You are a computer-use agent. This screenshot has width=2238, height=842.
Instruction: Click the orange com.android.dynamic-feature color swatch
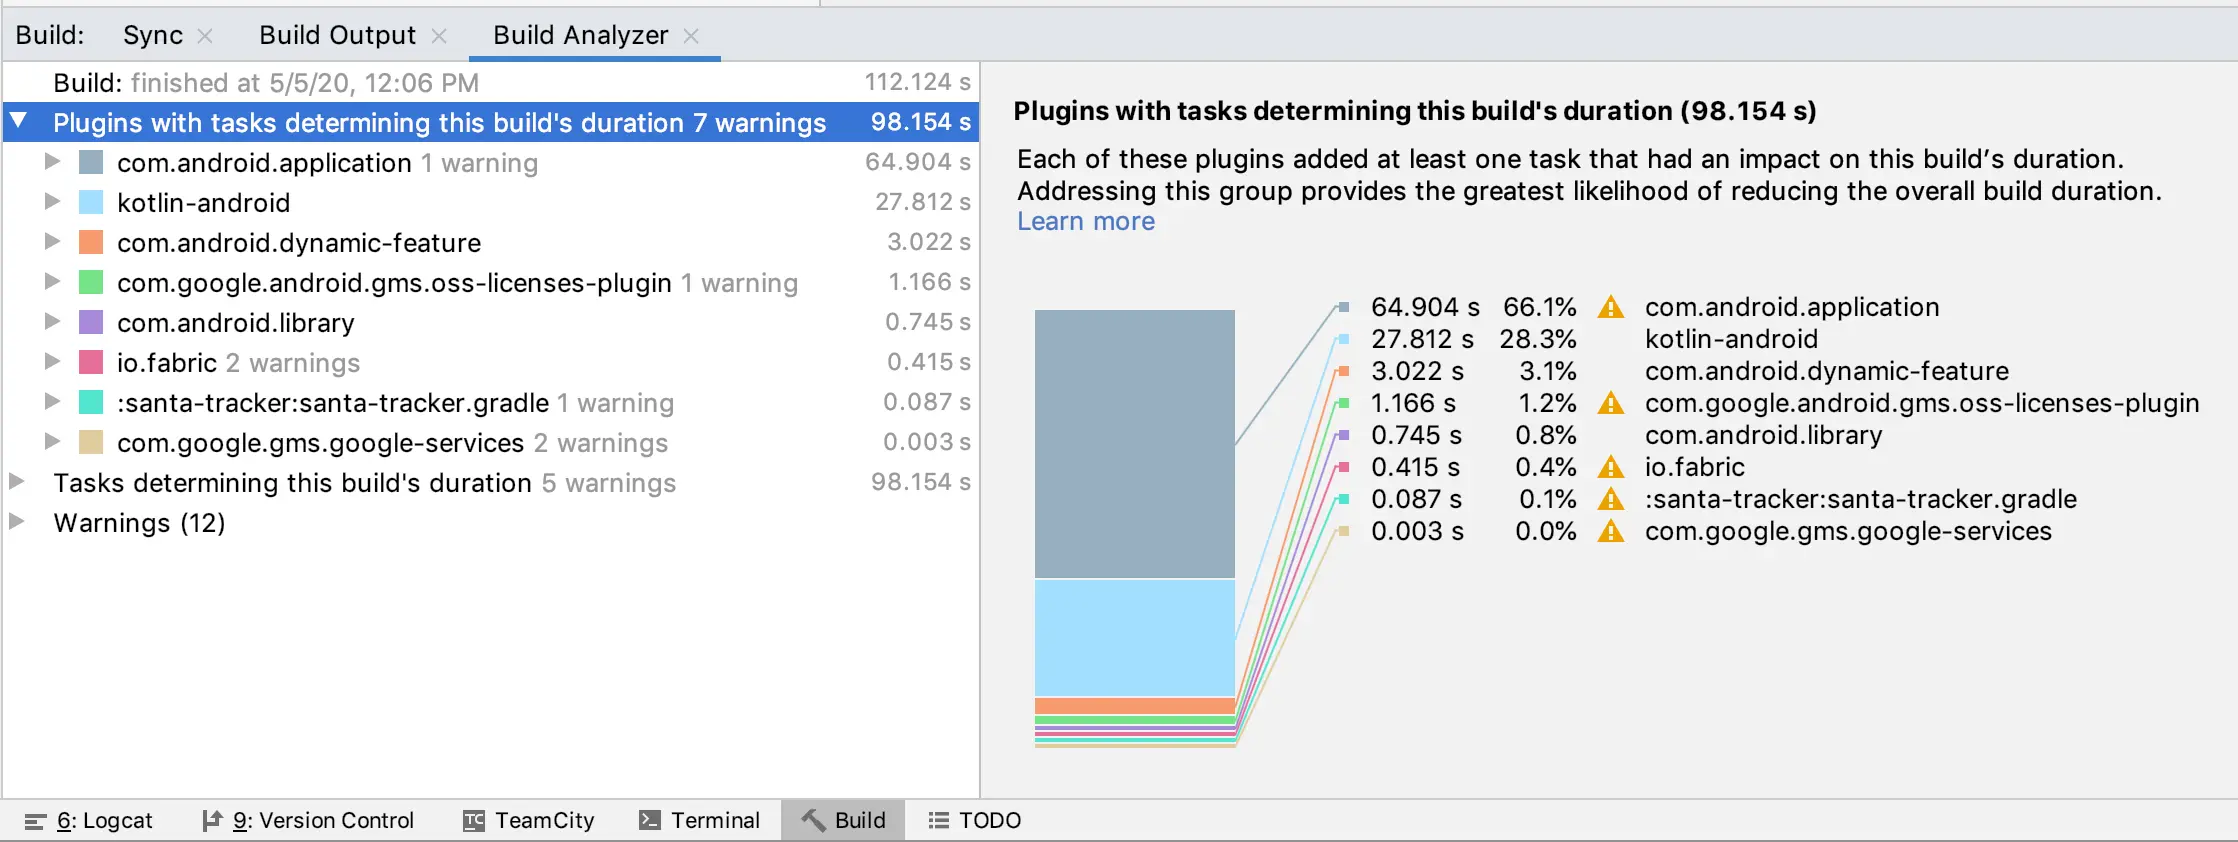(91, 243)
